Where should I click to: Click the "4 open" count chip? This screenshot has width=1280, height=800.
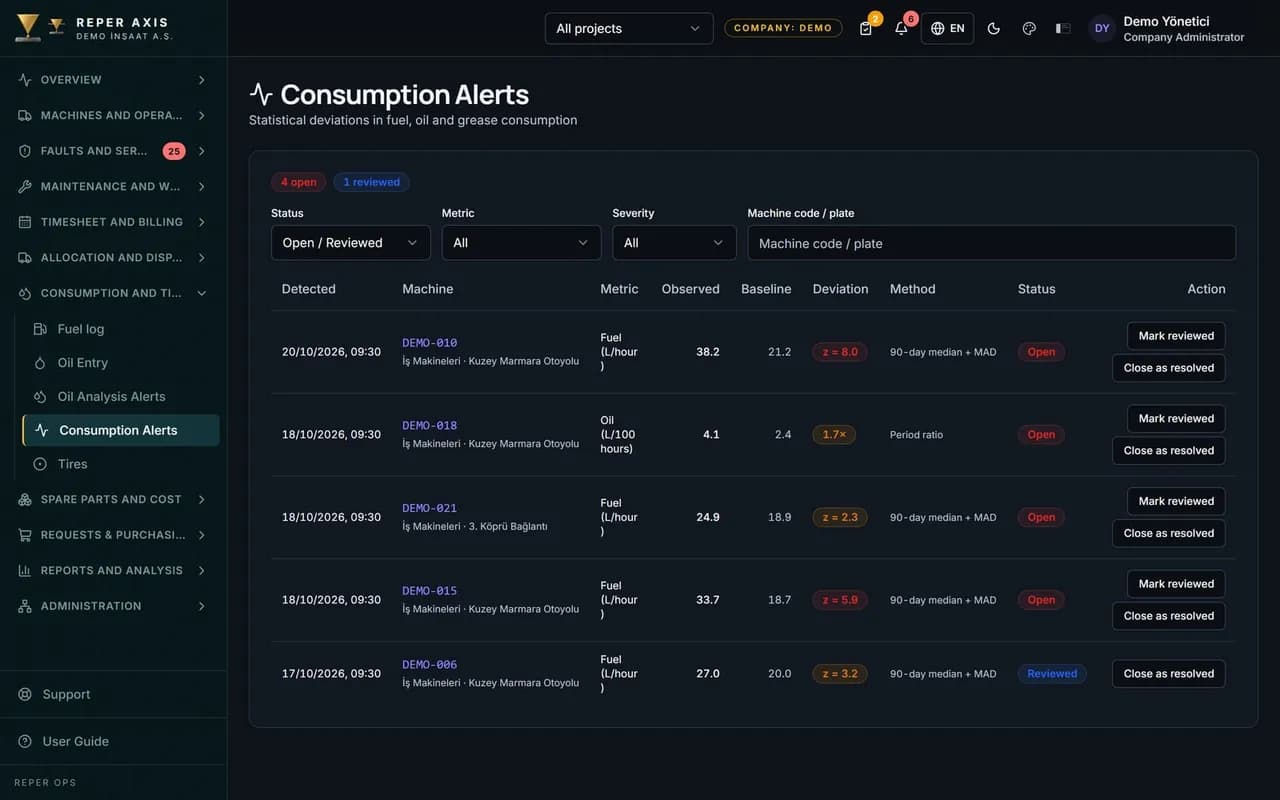pyautogui.click(x=298, y=182)
